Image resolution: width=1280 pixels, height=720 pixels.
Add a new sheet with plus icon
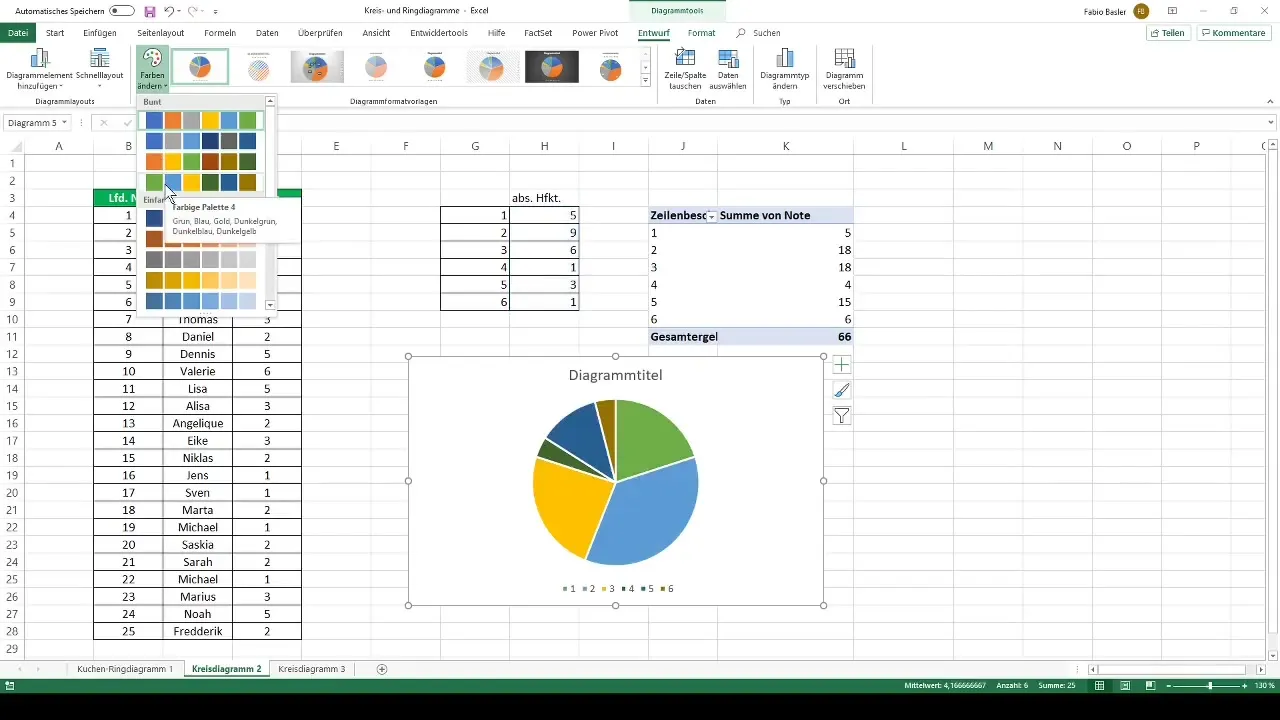pyautogui.click(x=381, y=668)
